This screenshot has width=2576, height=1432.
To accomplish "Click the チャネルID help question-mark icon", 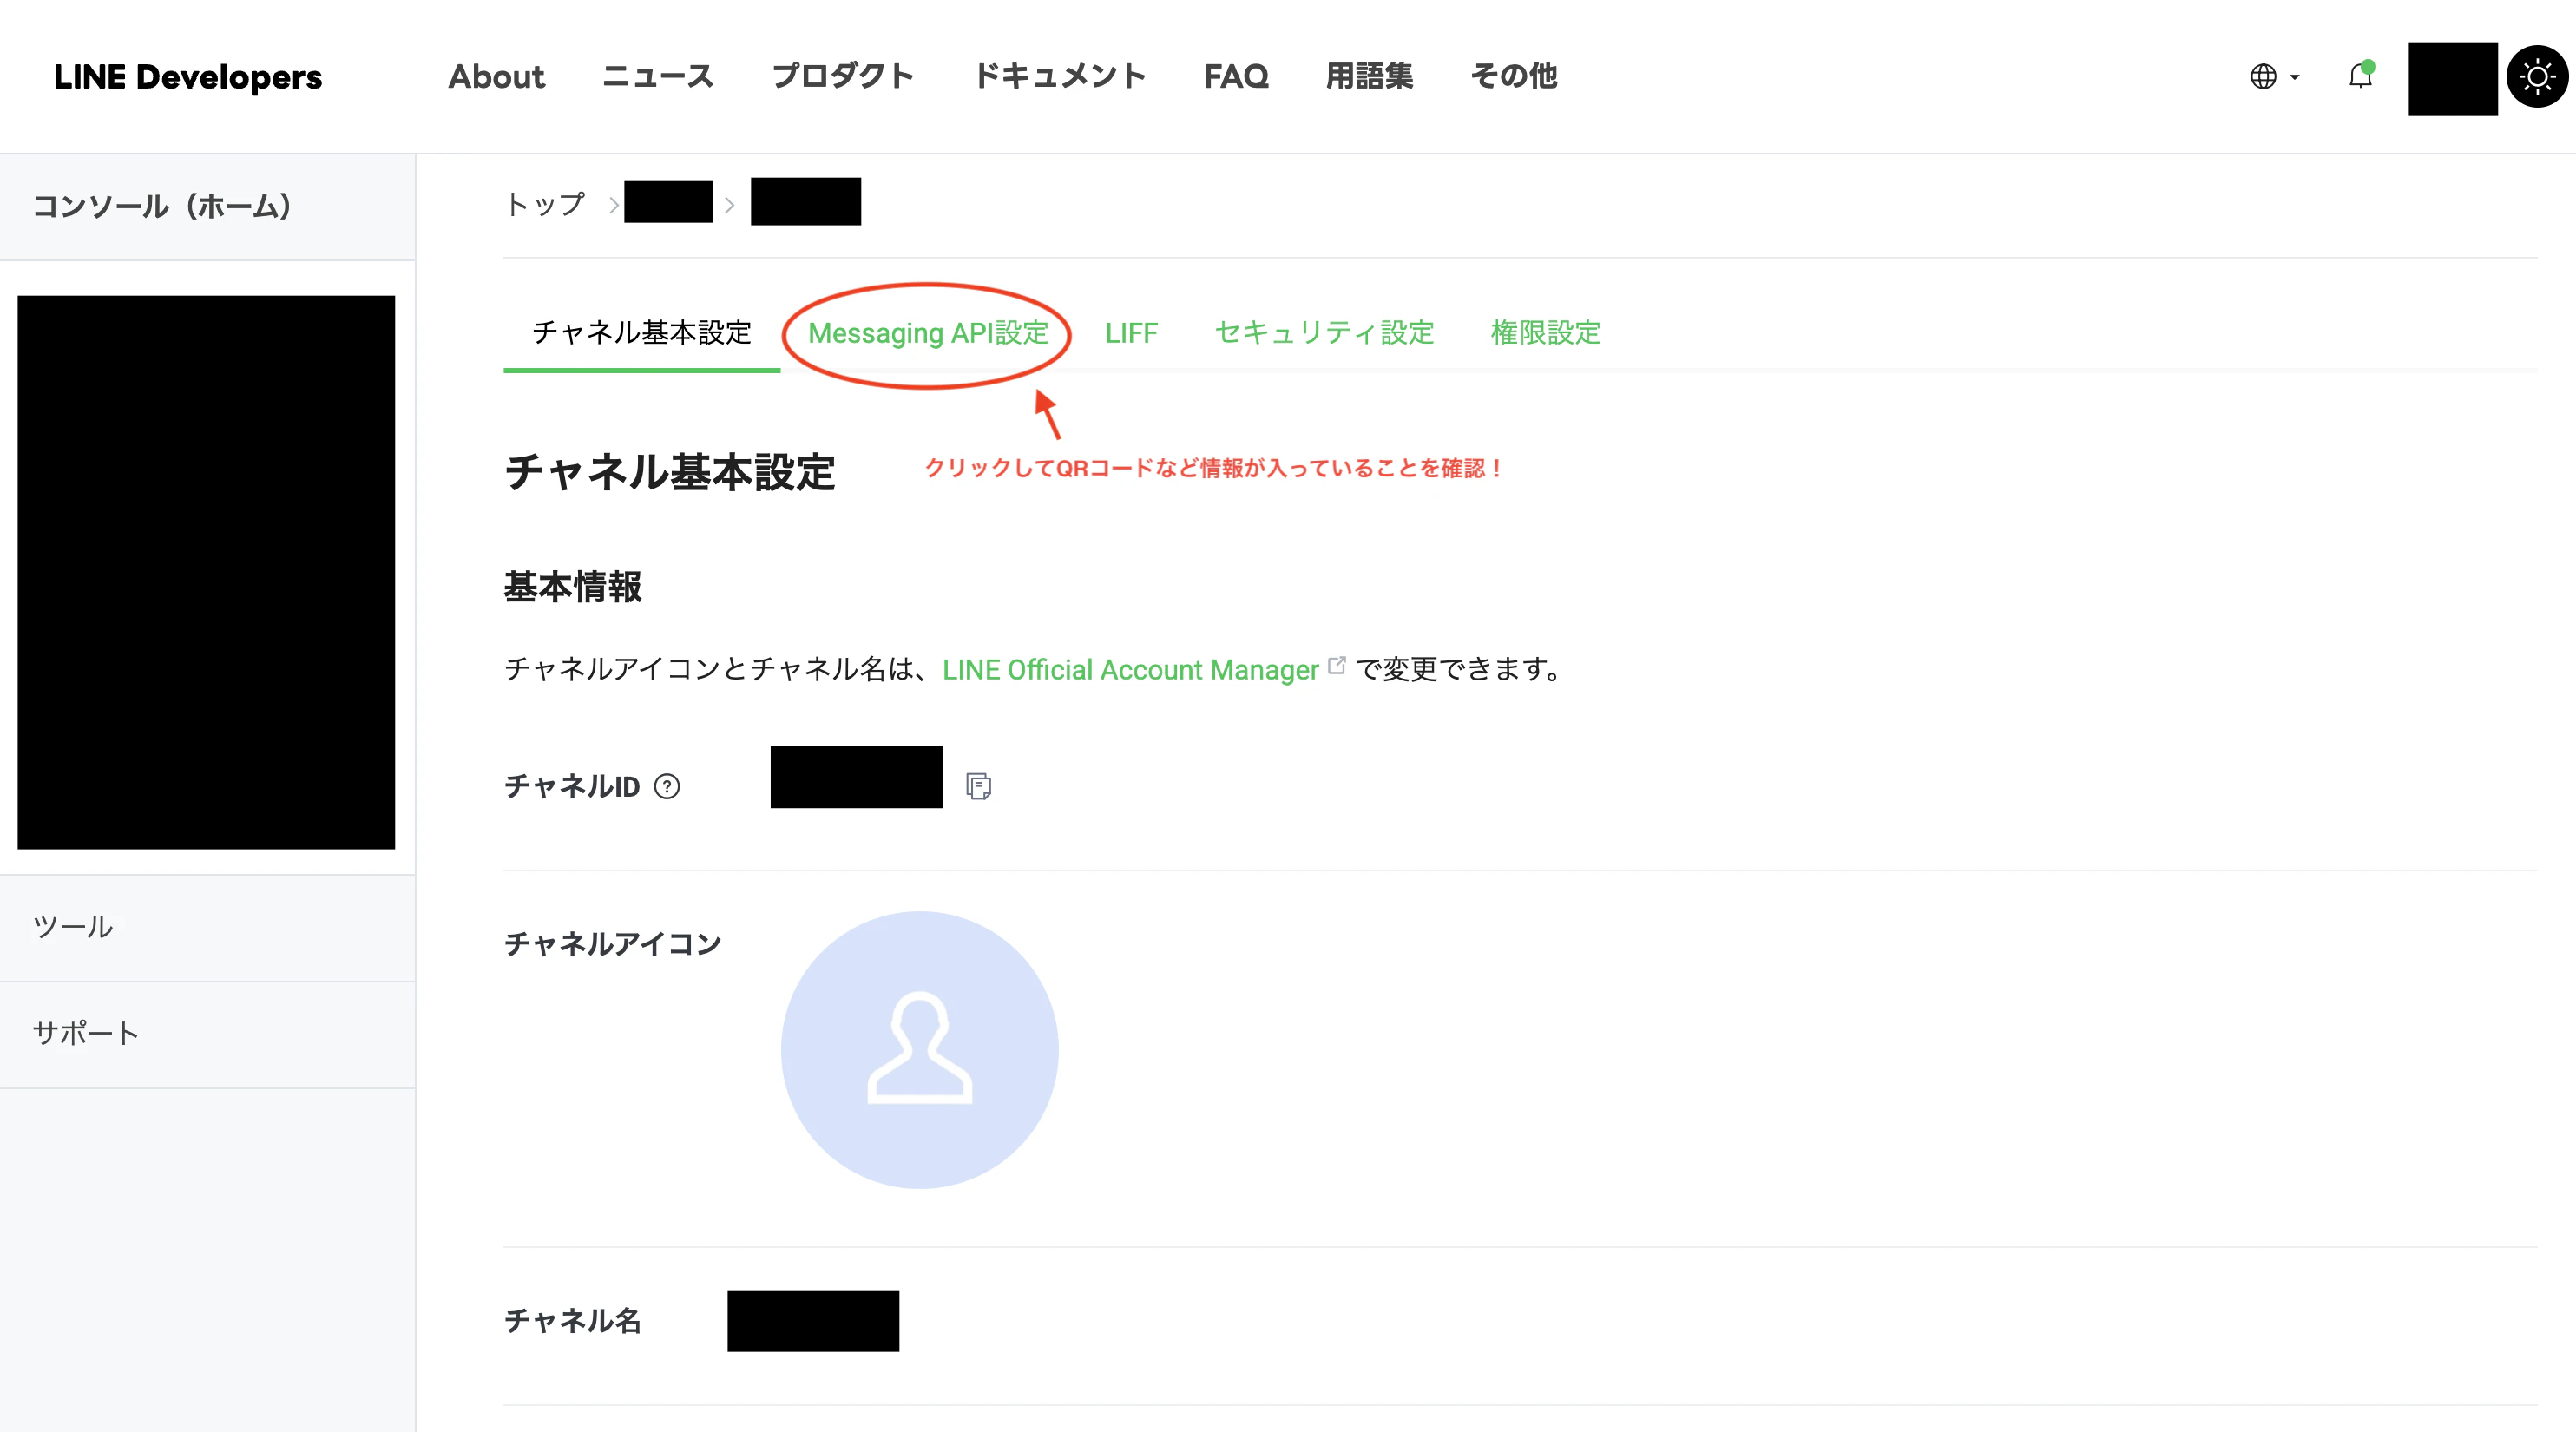I will 667,787.
